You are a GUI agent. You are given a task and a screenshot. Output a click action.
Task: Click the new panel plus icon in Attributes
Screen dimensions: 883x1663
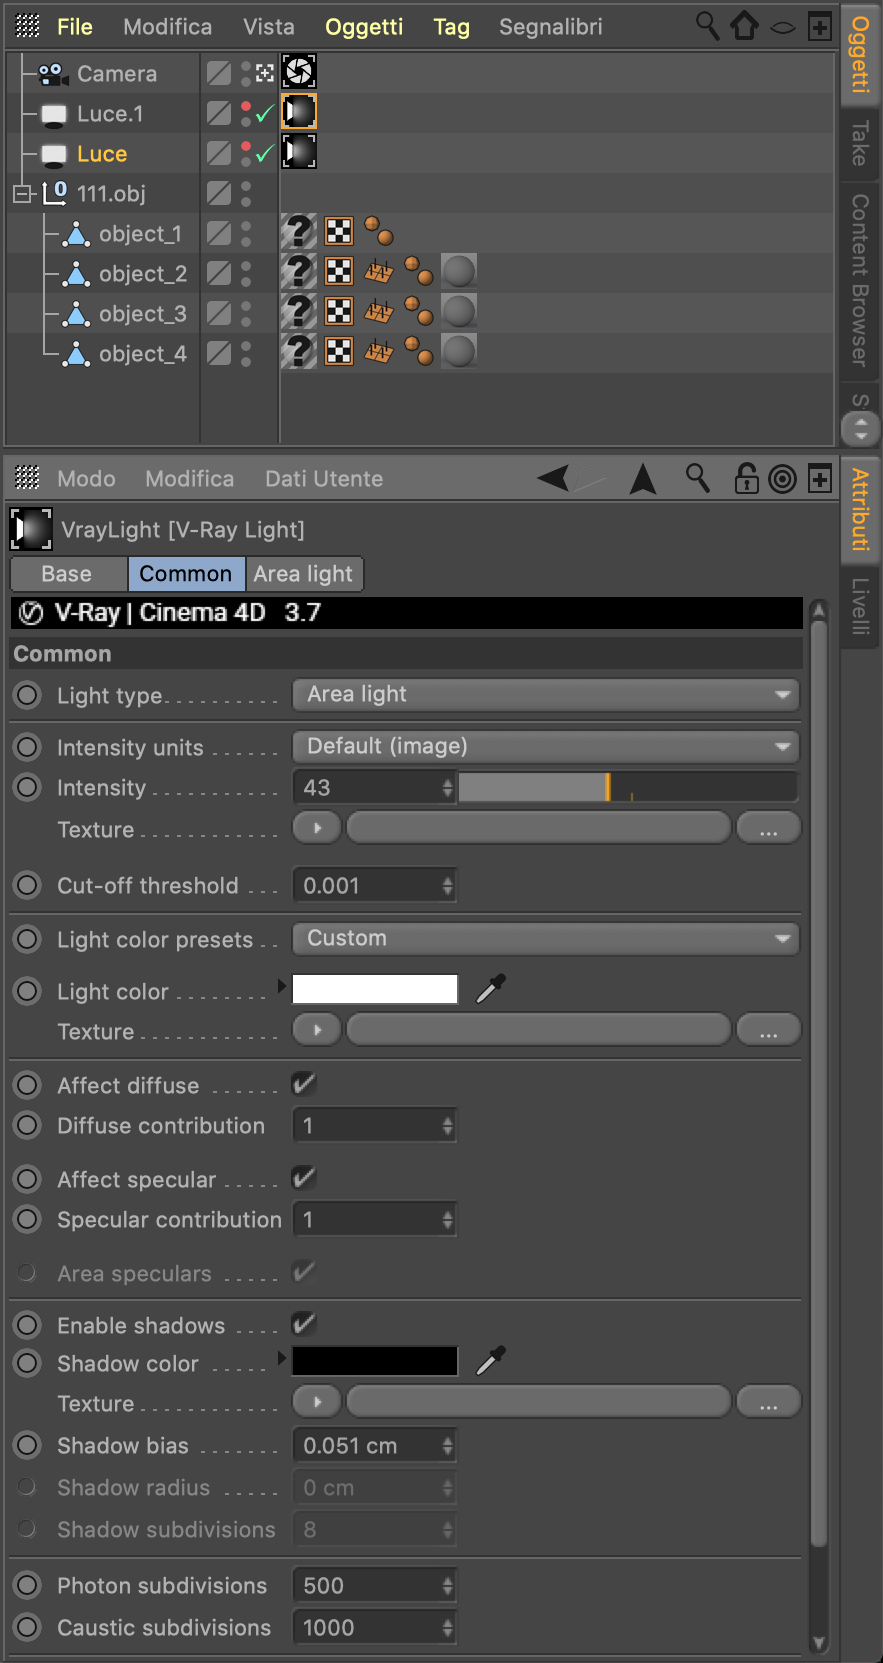(x=820, y=479)
